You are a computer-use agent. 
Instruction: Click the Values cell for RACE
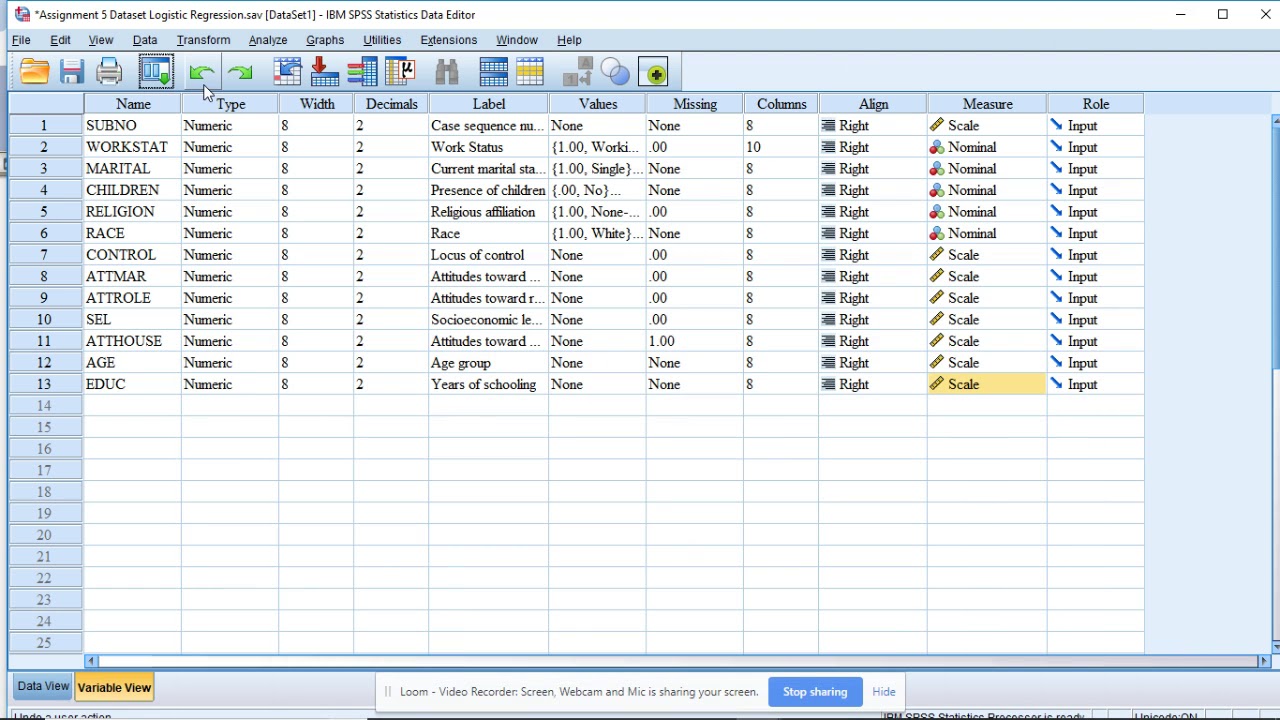coord(598,233)
